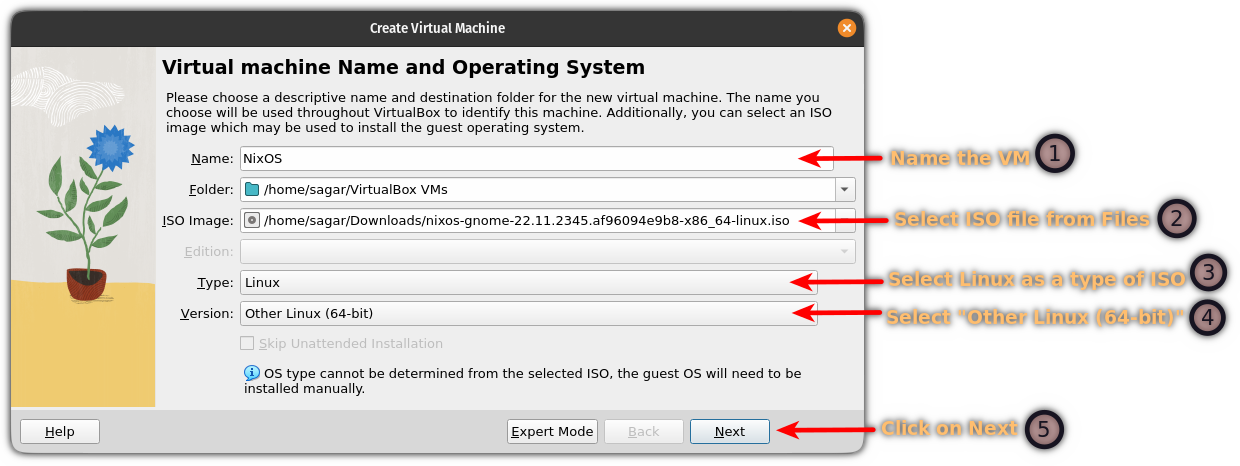Expand the Folder dropdown arrow
The height and width of the screenshot is (466, 1240).
845,189
